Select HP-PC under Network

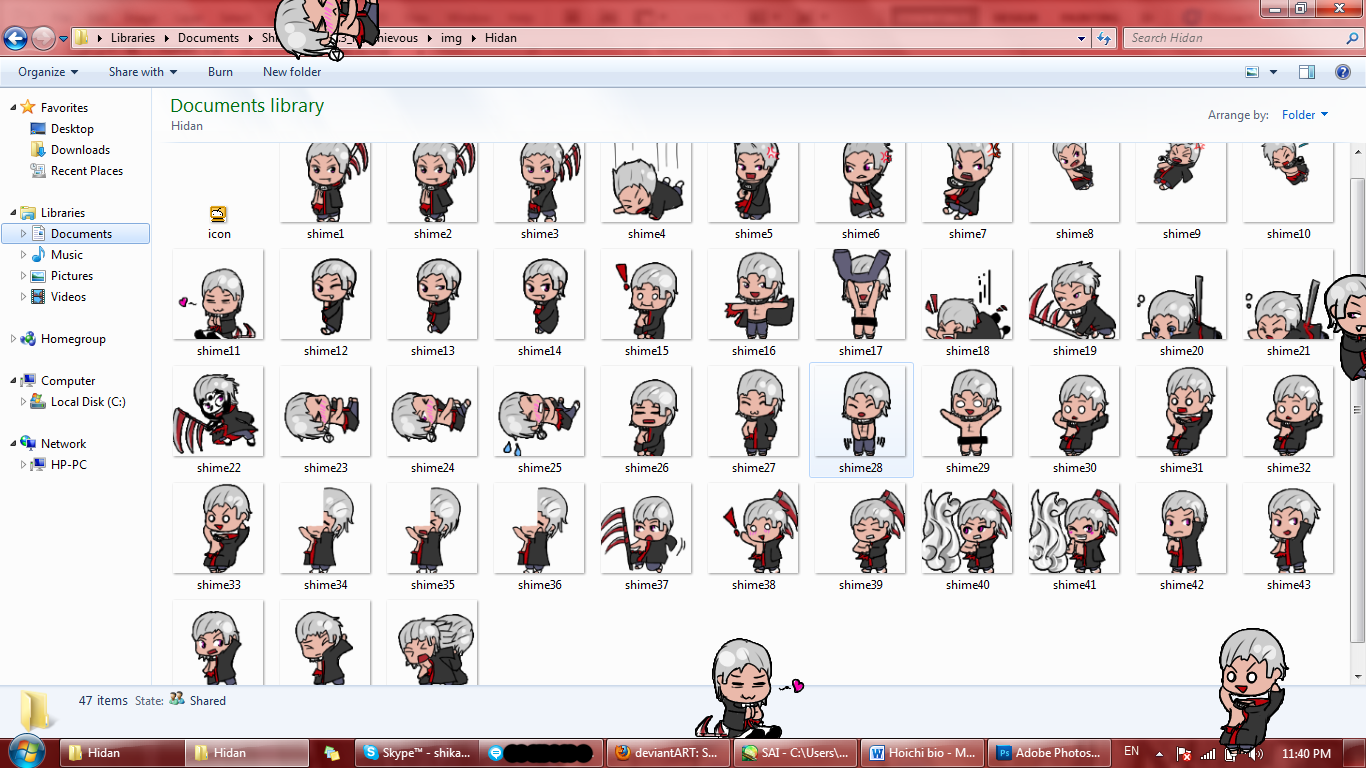point(68,465)
